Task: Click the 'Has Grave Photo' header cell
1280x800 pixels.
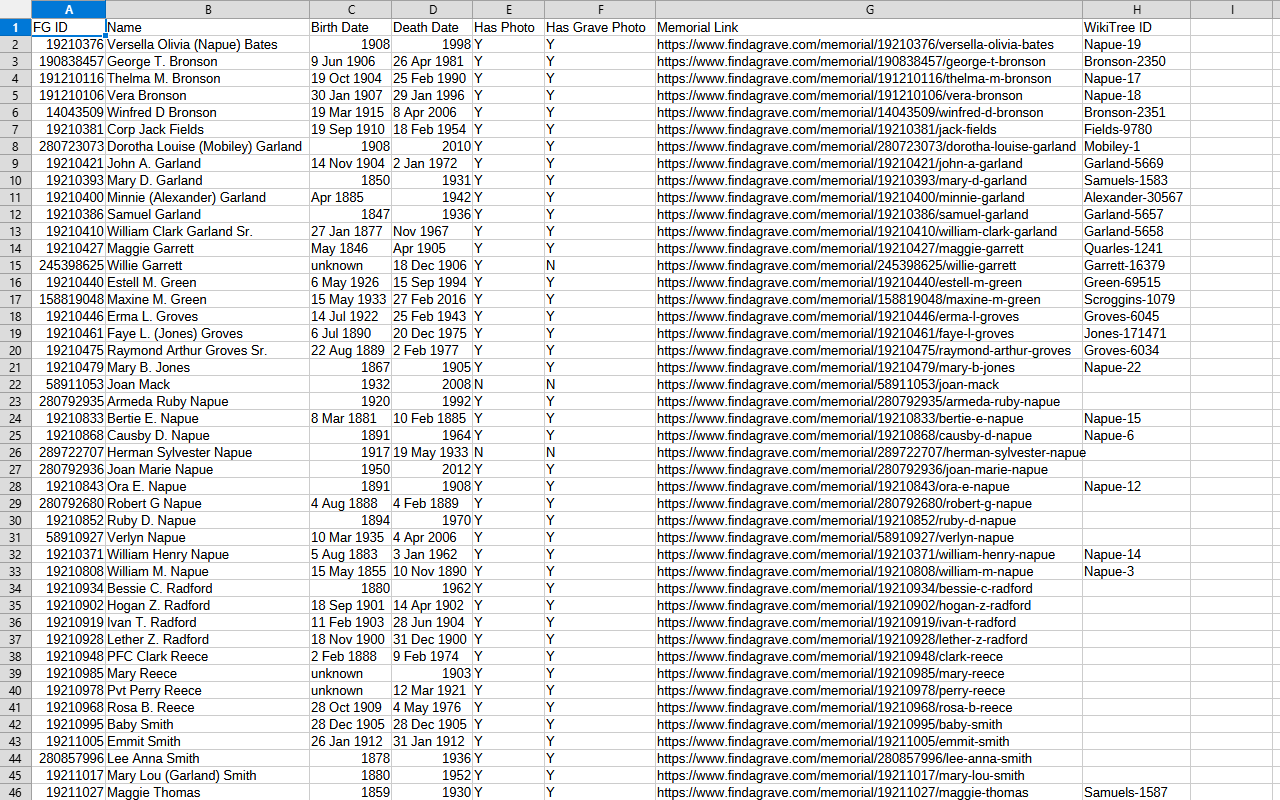Action: [600, 27]
